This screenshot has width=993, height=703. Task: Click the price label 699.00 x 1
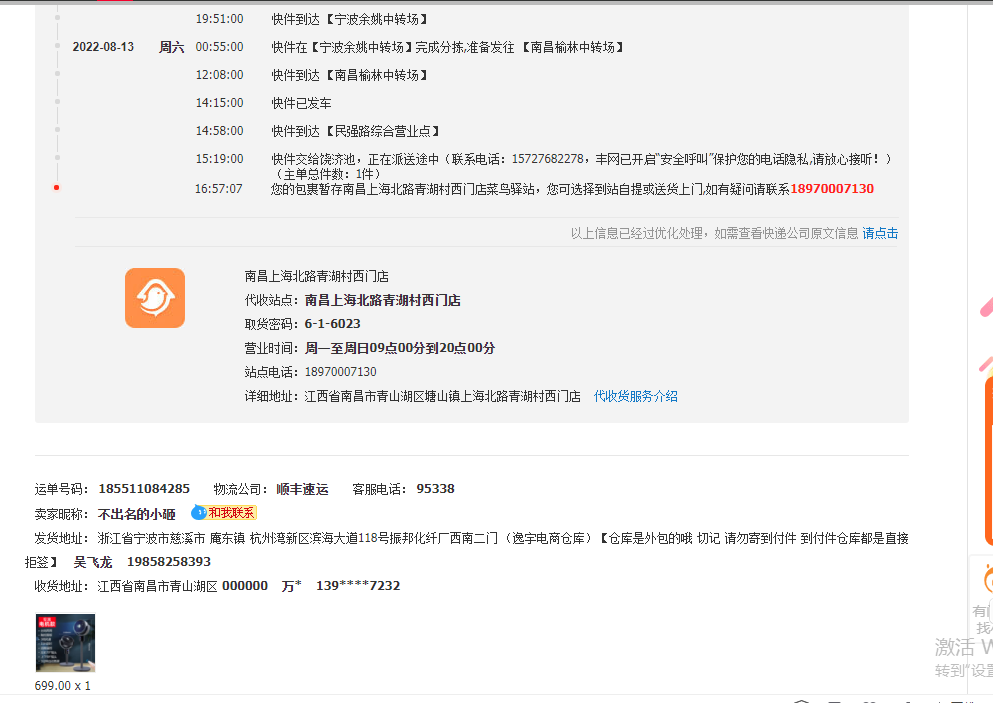[x=63, y=686]
